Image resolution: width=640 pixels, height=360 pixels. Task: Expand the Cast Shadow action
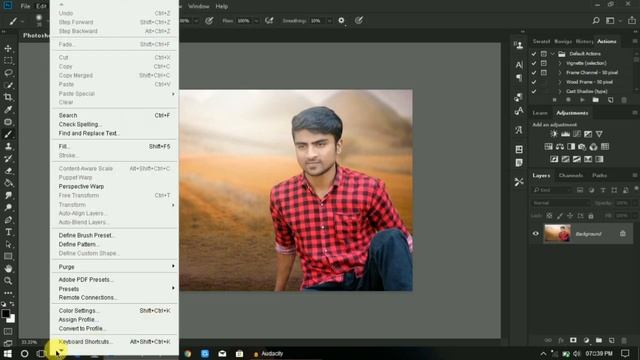[560, 91]
